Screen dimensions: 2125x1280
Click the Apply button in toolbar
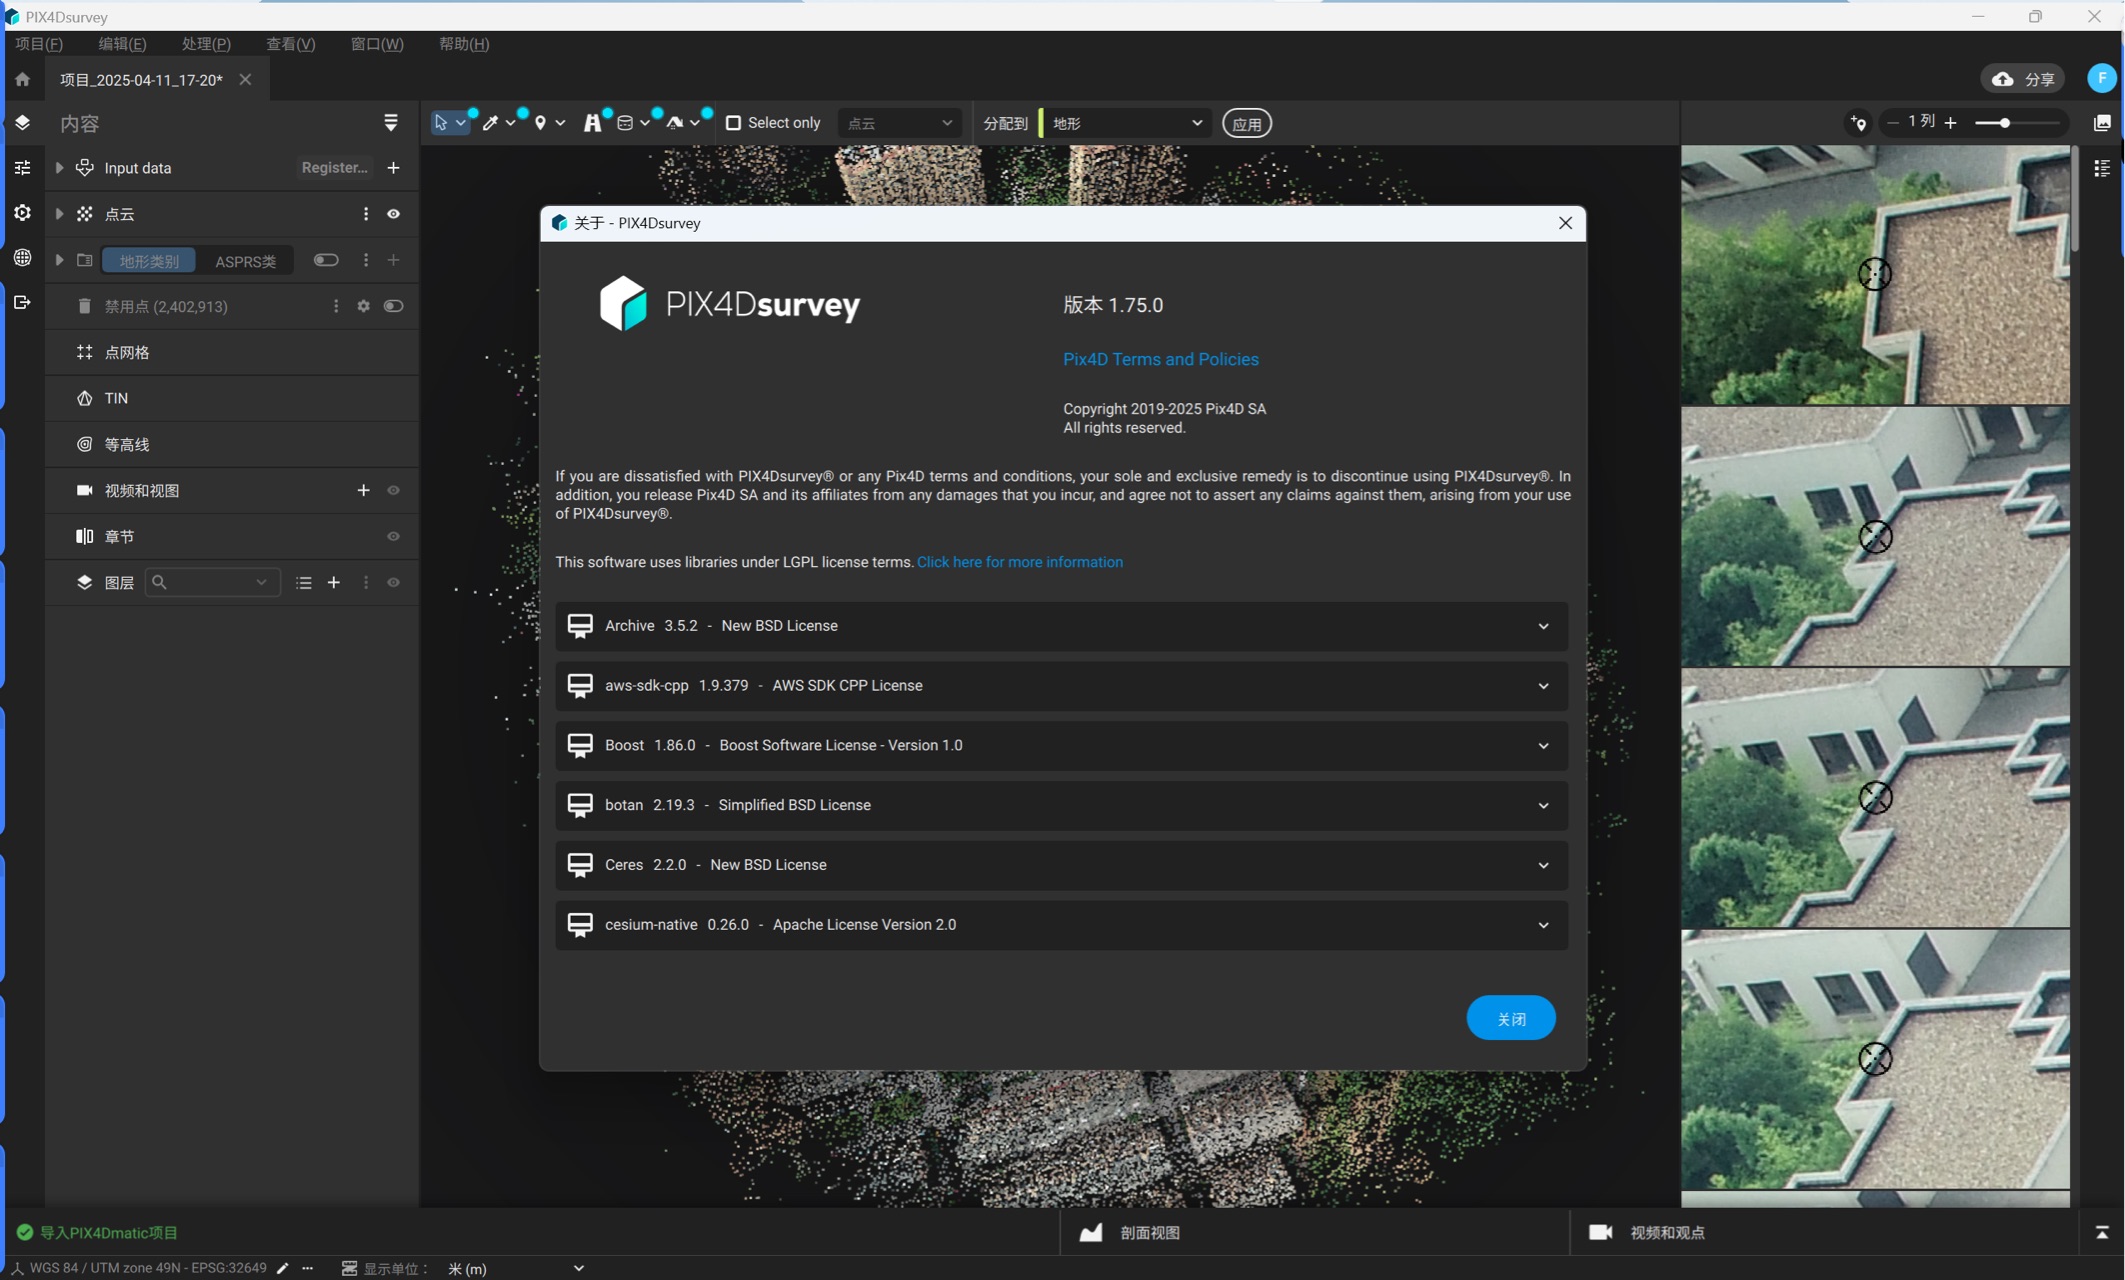[1246, 124]
